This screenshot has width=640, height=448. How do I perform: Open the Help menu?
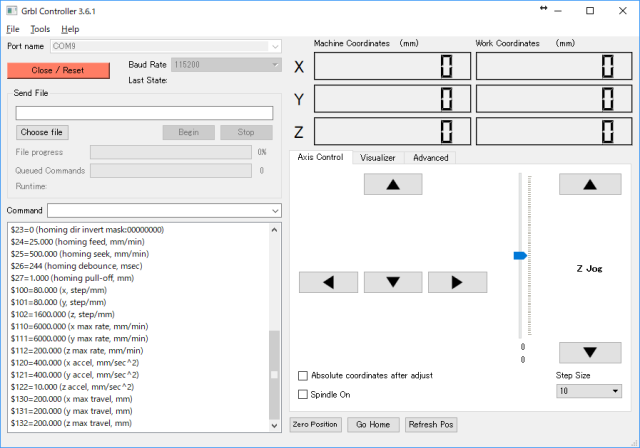pyautogui.click(x=70, y=29)
